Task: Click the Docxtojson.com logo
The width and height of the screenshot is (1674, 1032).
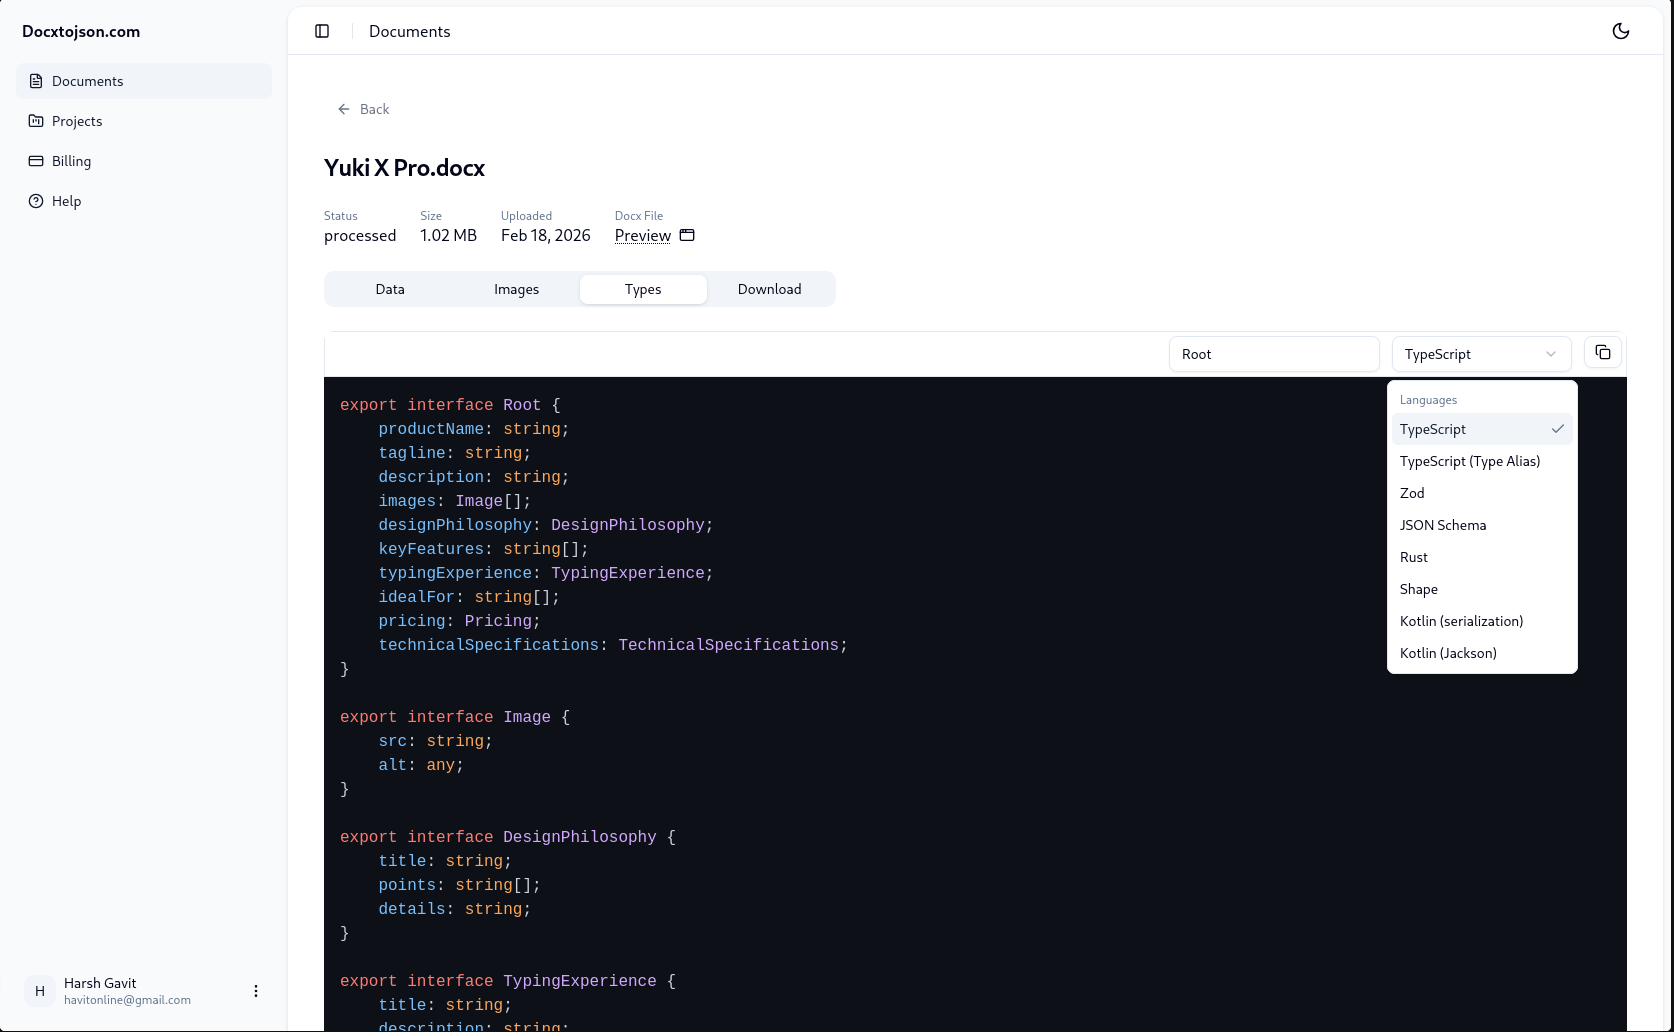Action: click(x=81, y=31)
